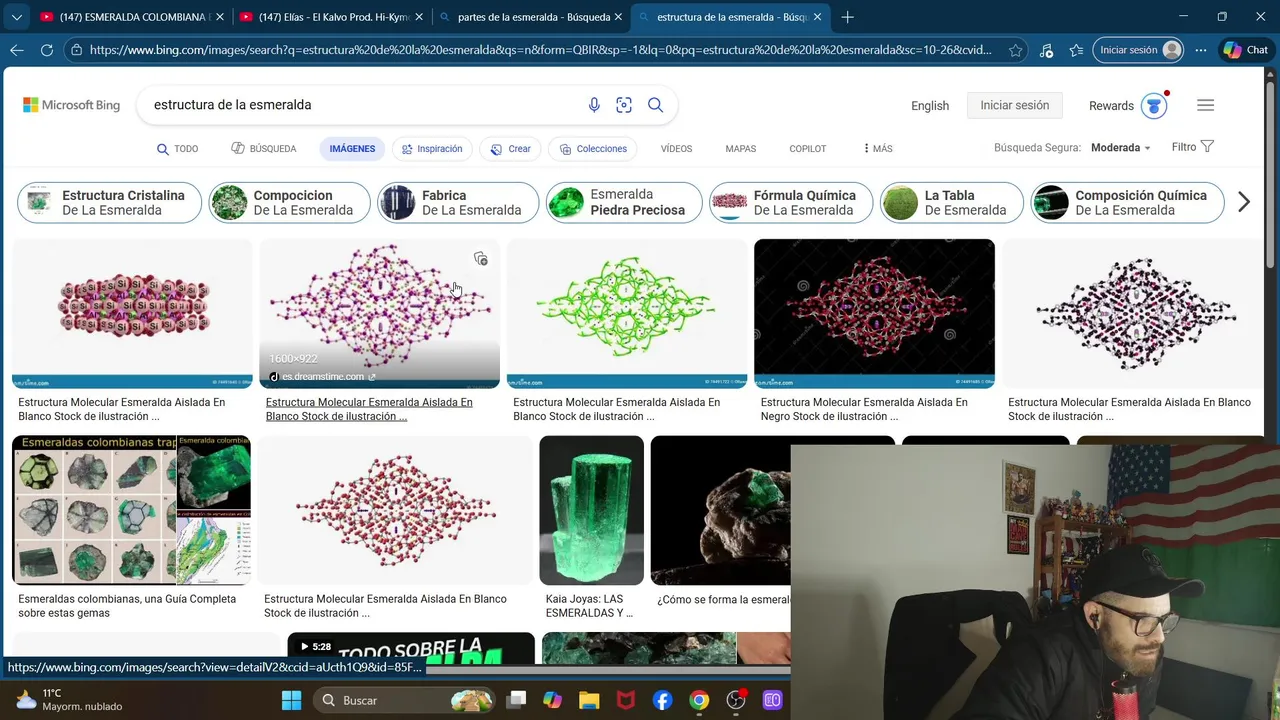Viewport: 1280px width, 720px height.
Task: Go back with the browser back arrow
Action: [x=17, y=50]
